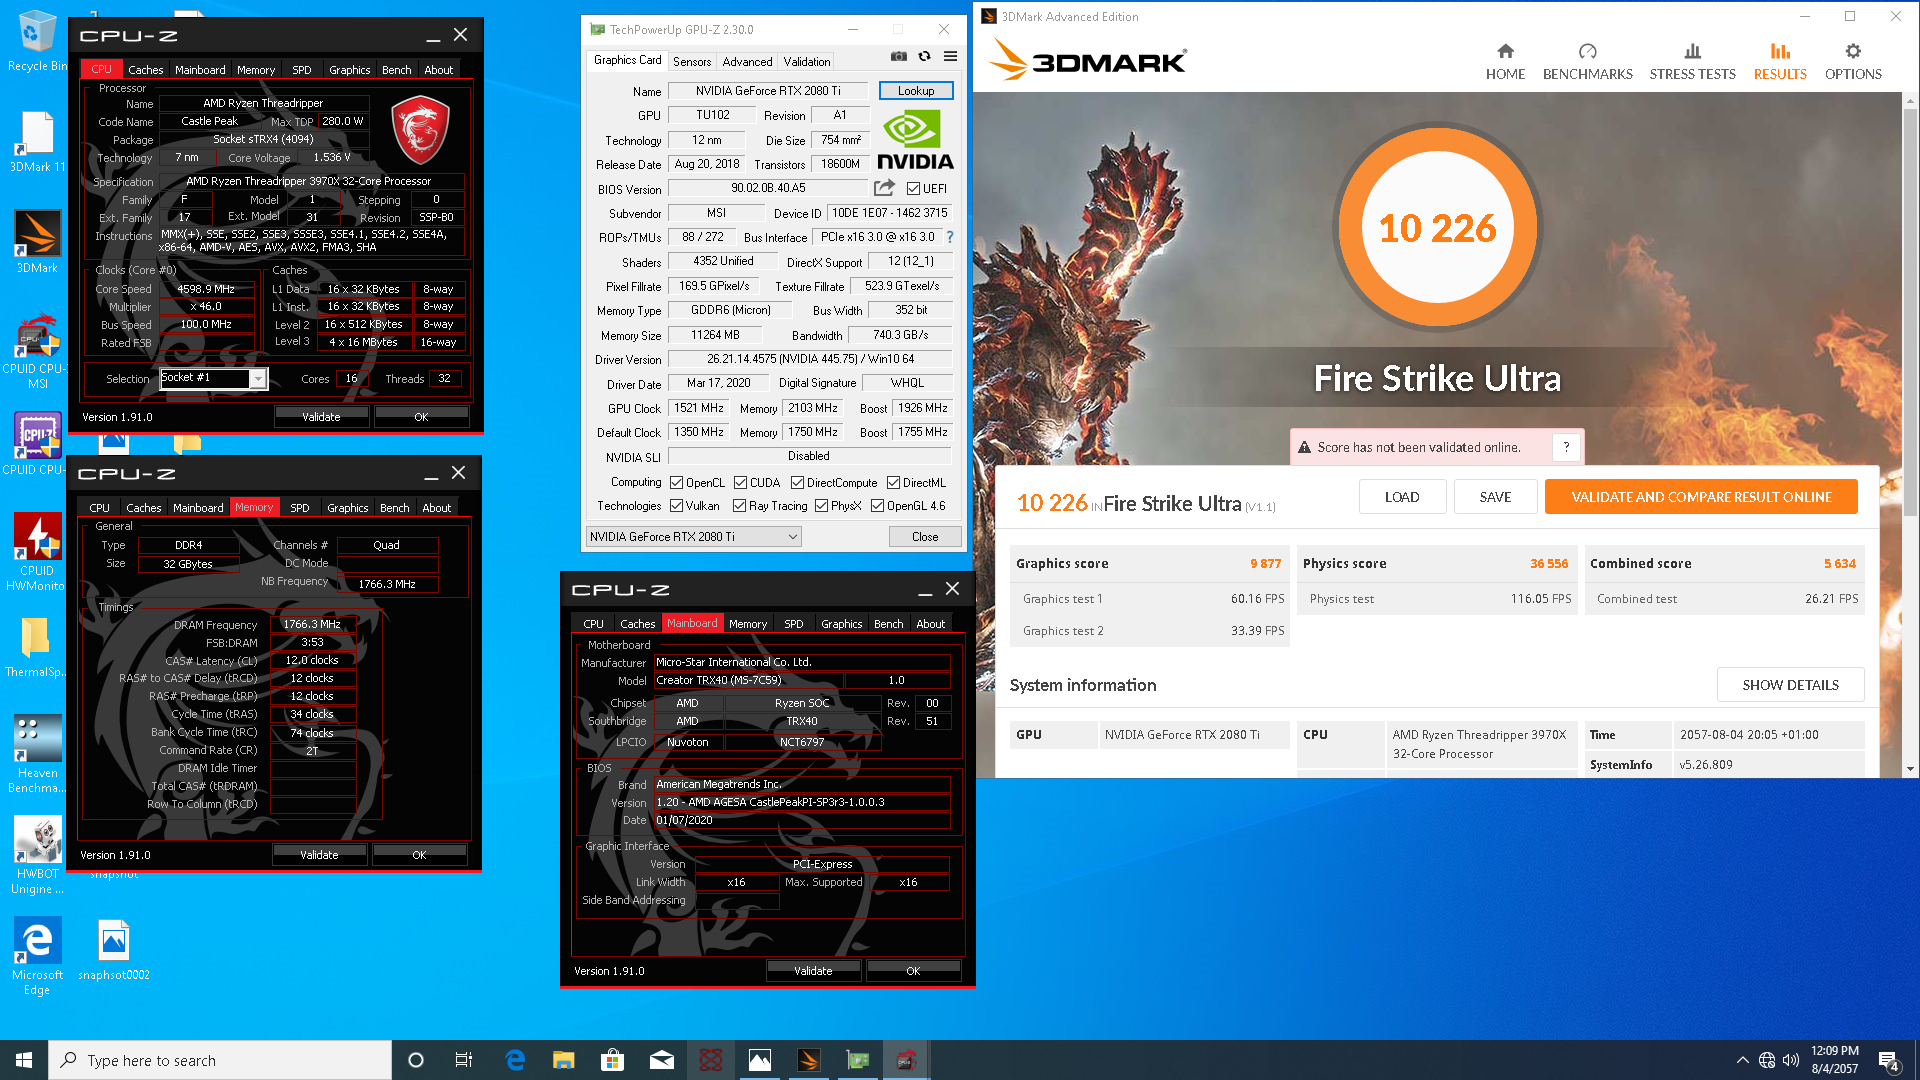Click the 3DMark vertical scrollbar down arrow
1920x1080 pixels.
(1910, 769)
